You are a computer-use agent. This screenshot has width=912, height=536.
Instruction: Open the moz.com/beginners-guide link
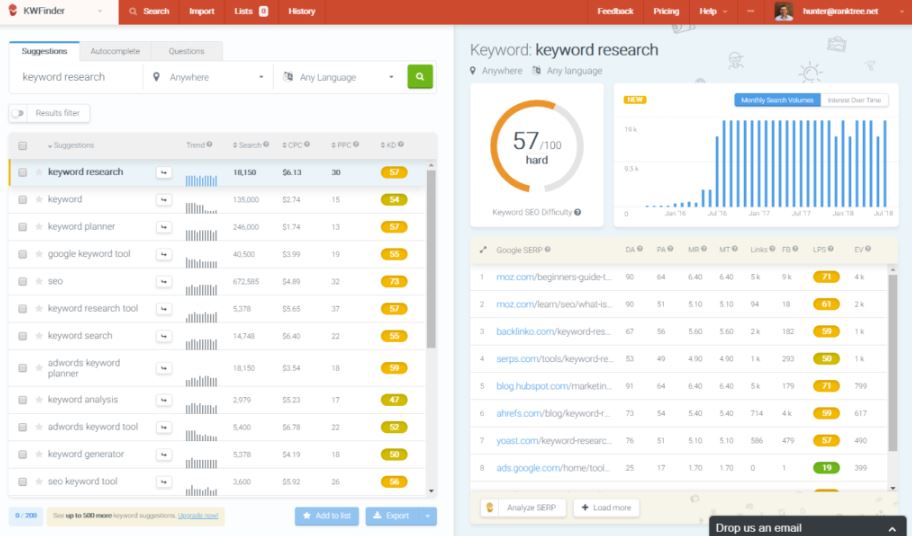pyautogui.click(x=554, y=277)
